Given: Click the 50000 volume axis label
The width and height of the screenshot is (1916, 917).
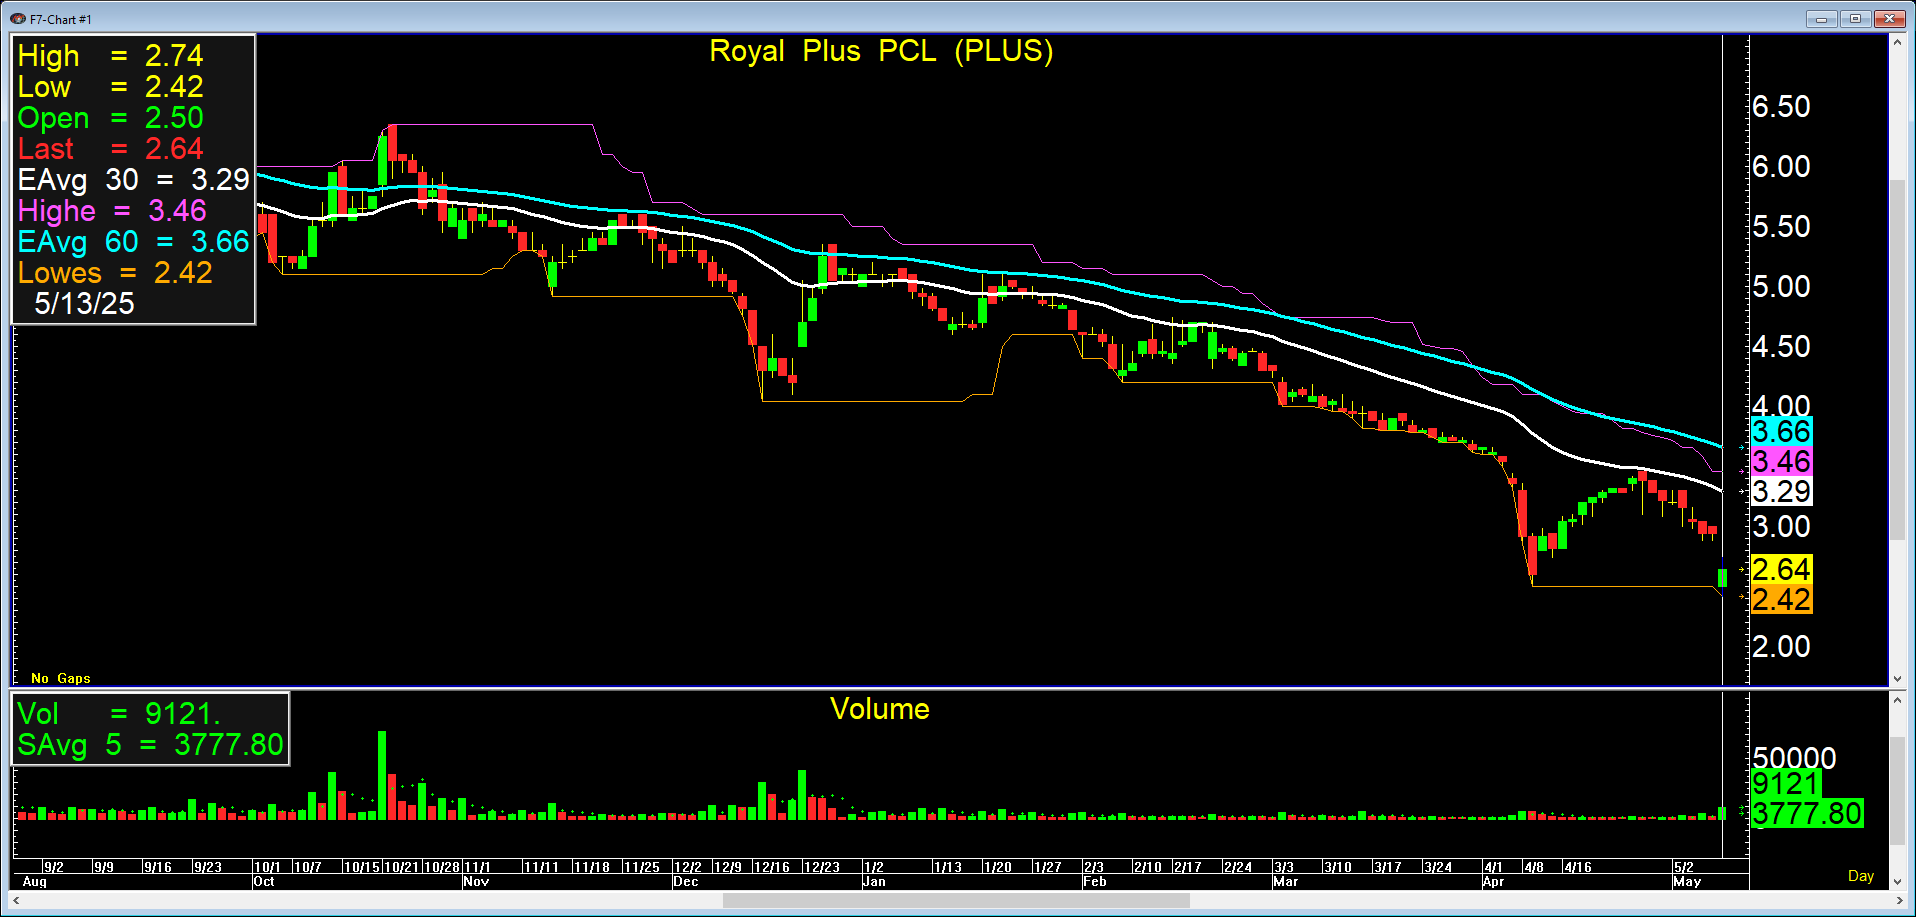Looking at the screenshot, I should click(x=1794, y=757).
